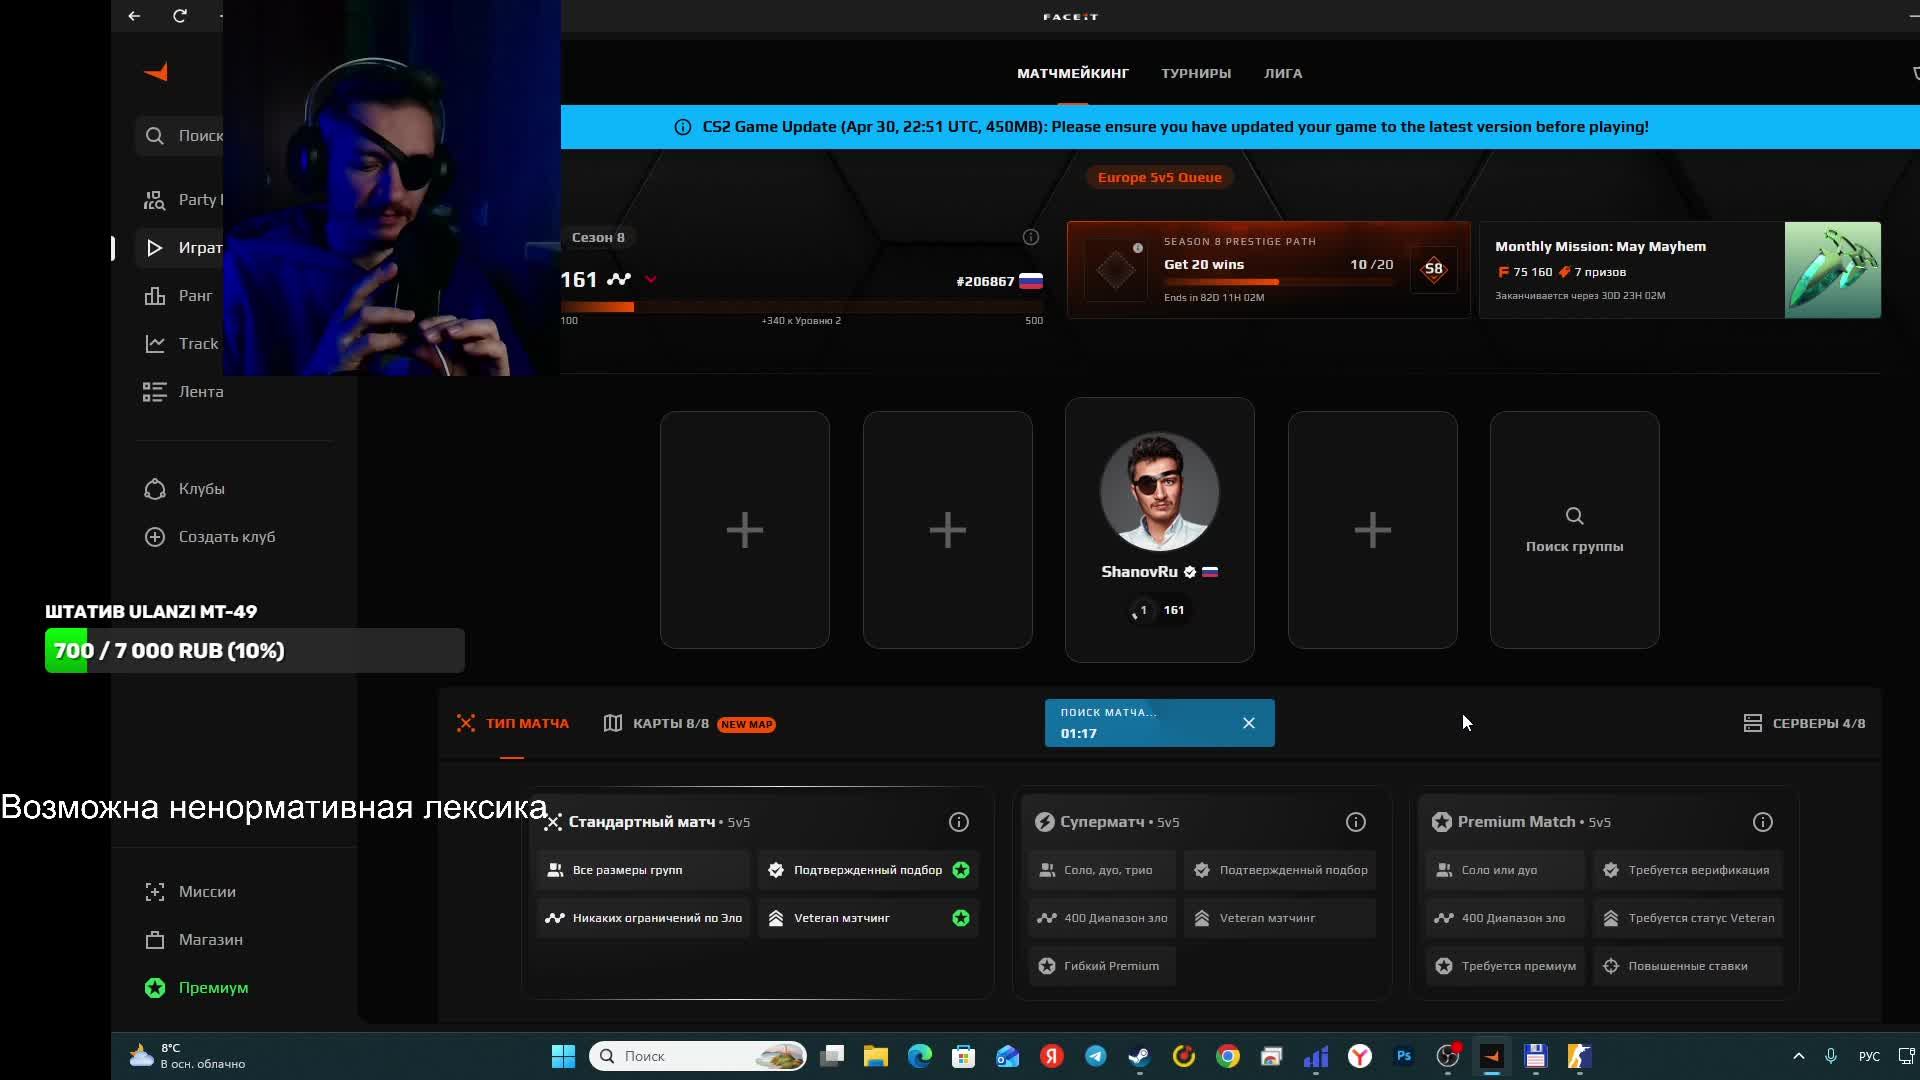
Task: Click Гибкий Premium option in Суперматч
Action: (x=1101, y=966)
